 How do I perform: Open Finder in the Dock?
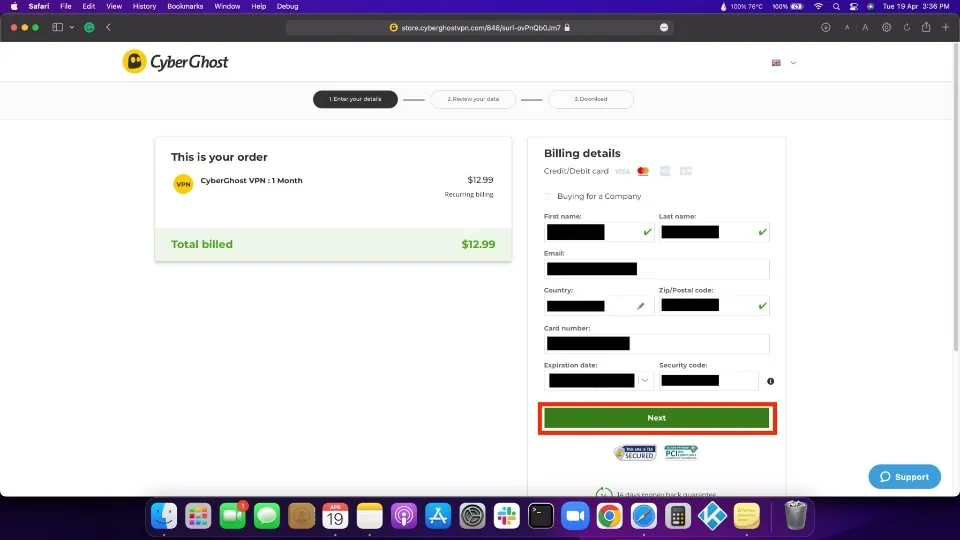164,516
